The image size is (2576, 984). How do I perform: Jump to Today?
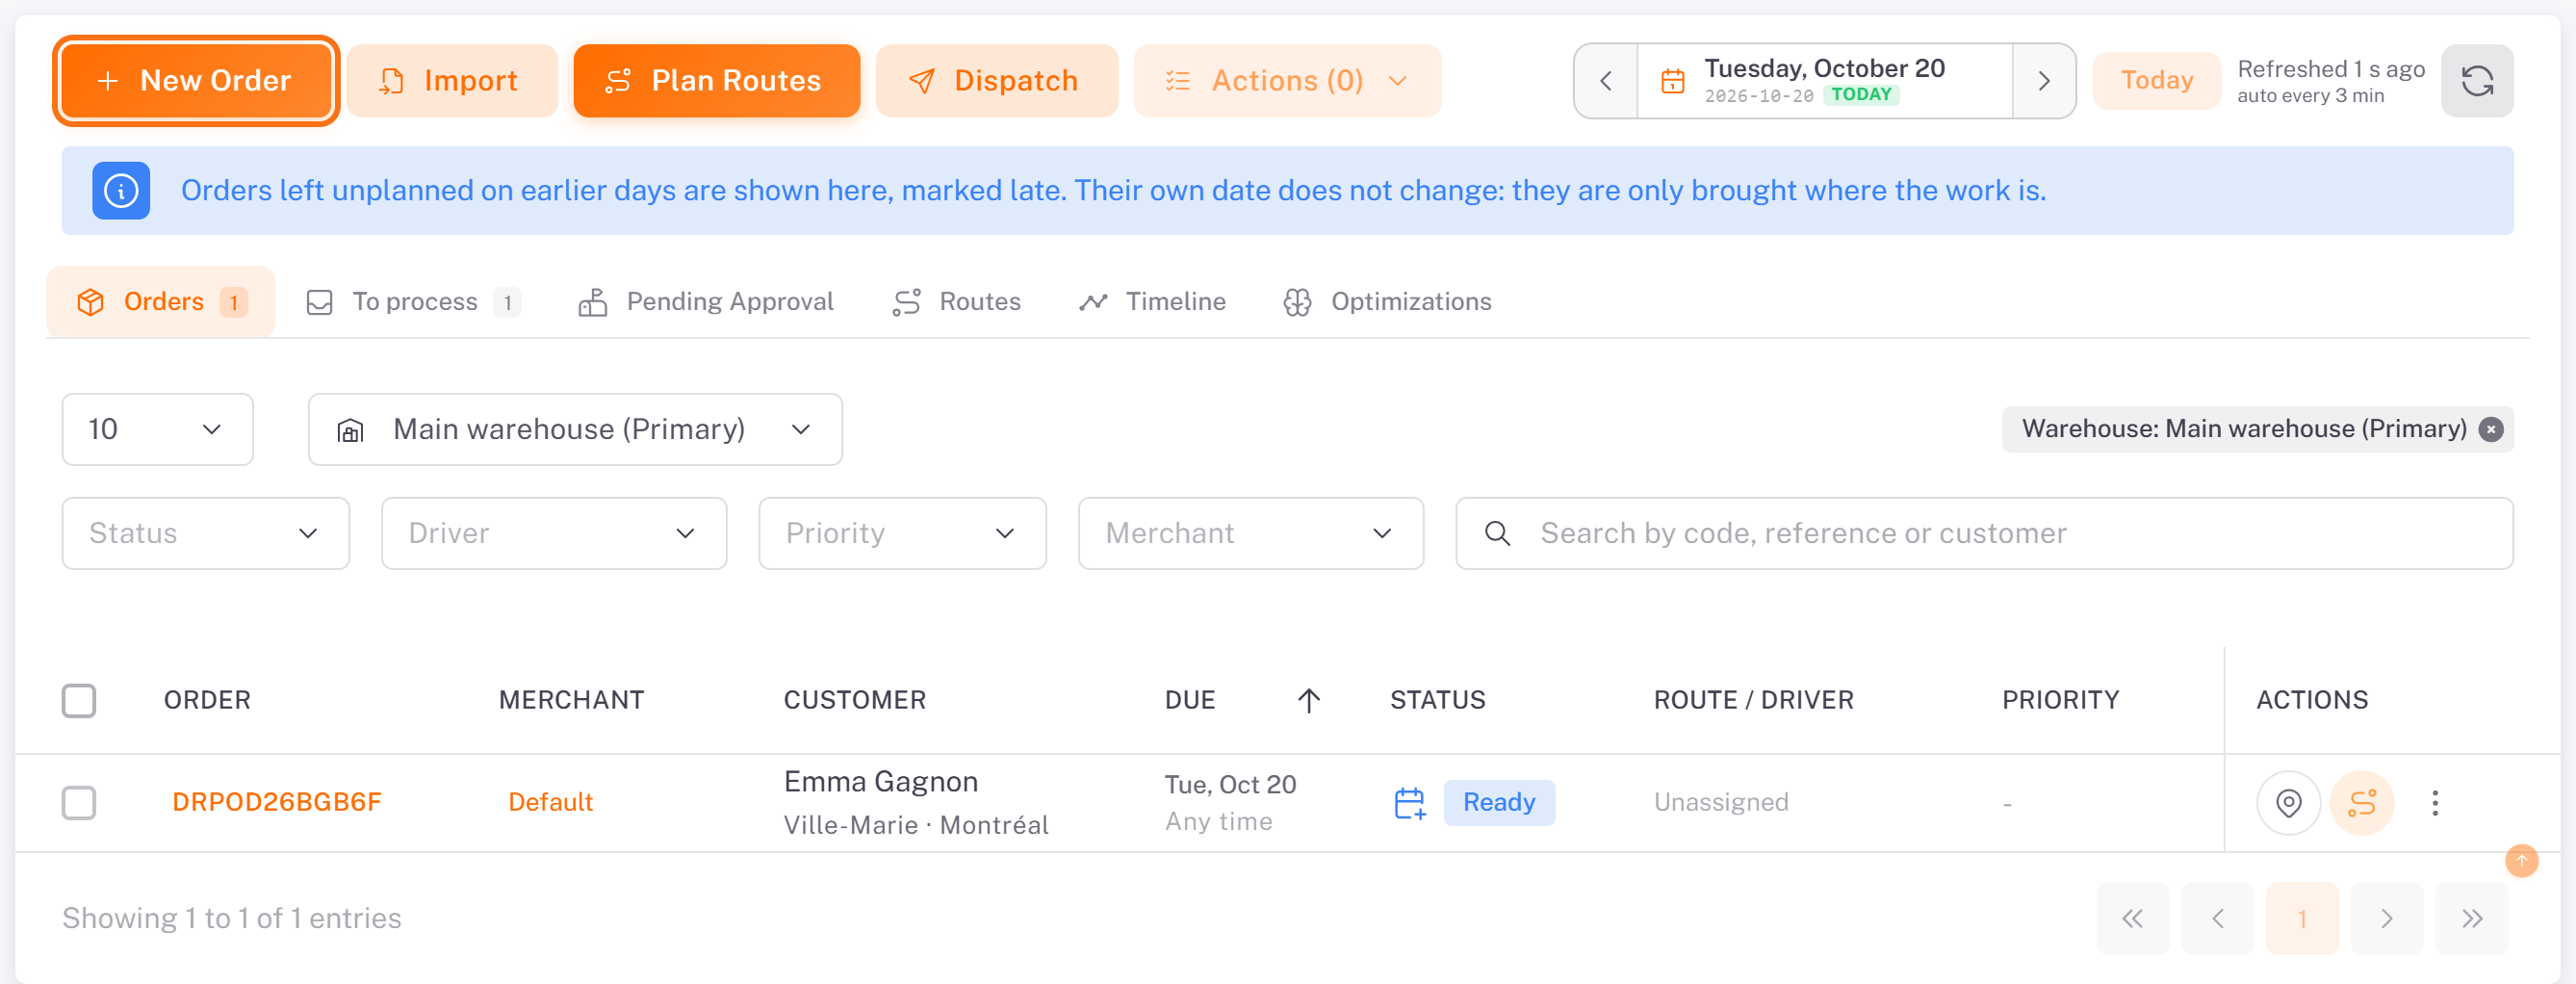[2156, 80]
